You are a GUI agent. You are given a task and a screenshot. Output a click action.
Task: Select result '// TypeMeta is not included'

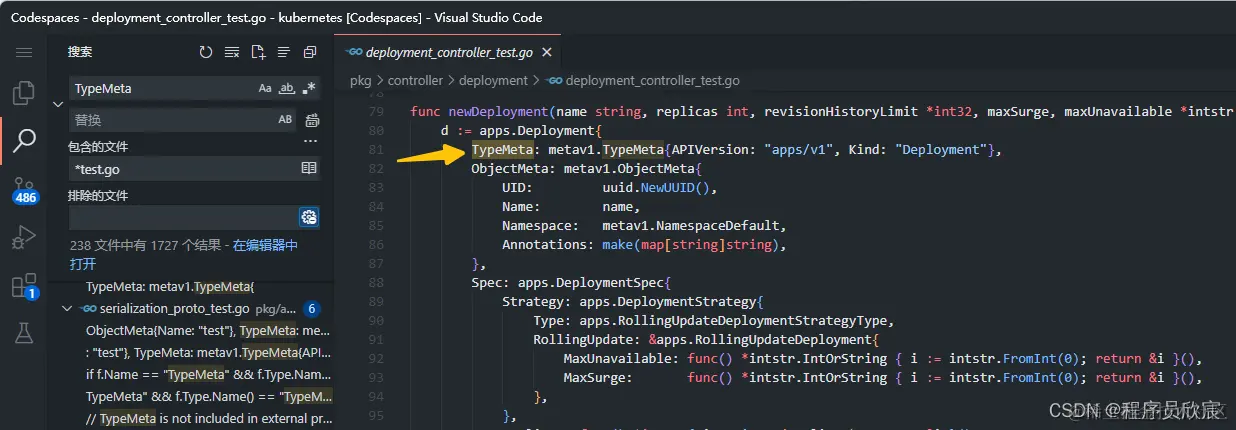(207, 419)
